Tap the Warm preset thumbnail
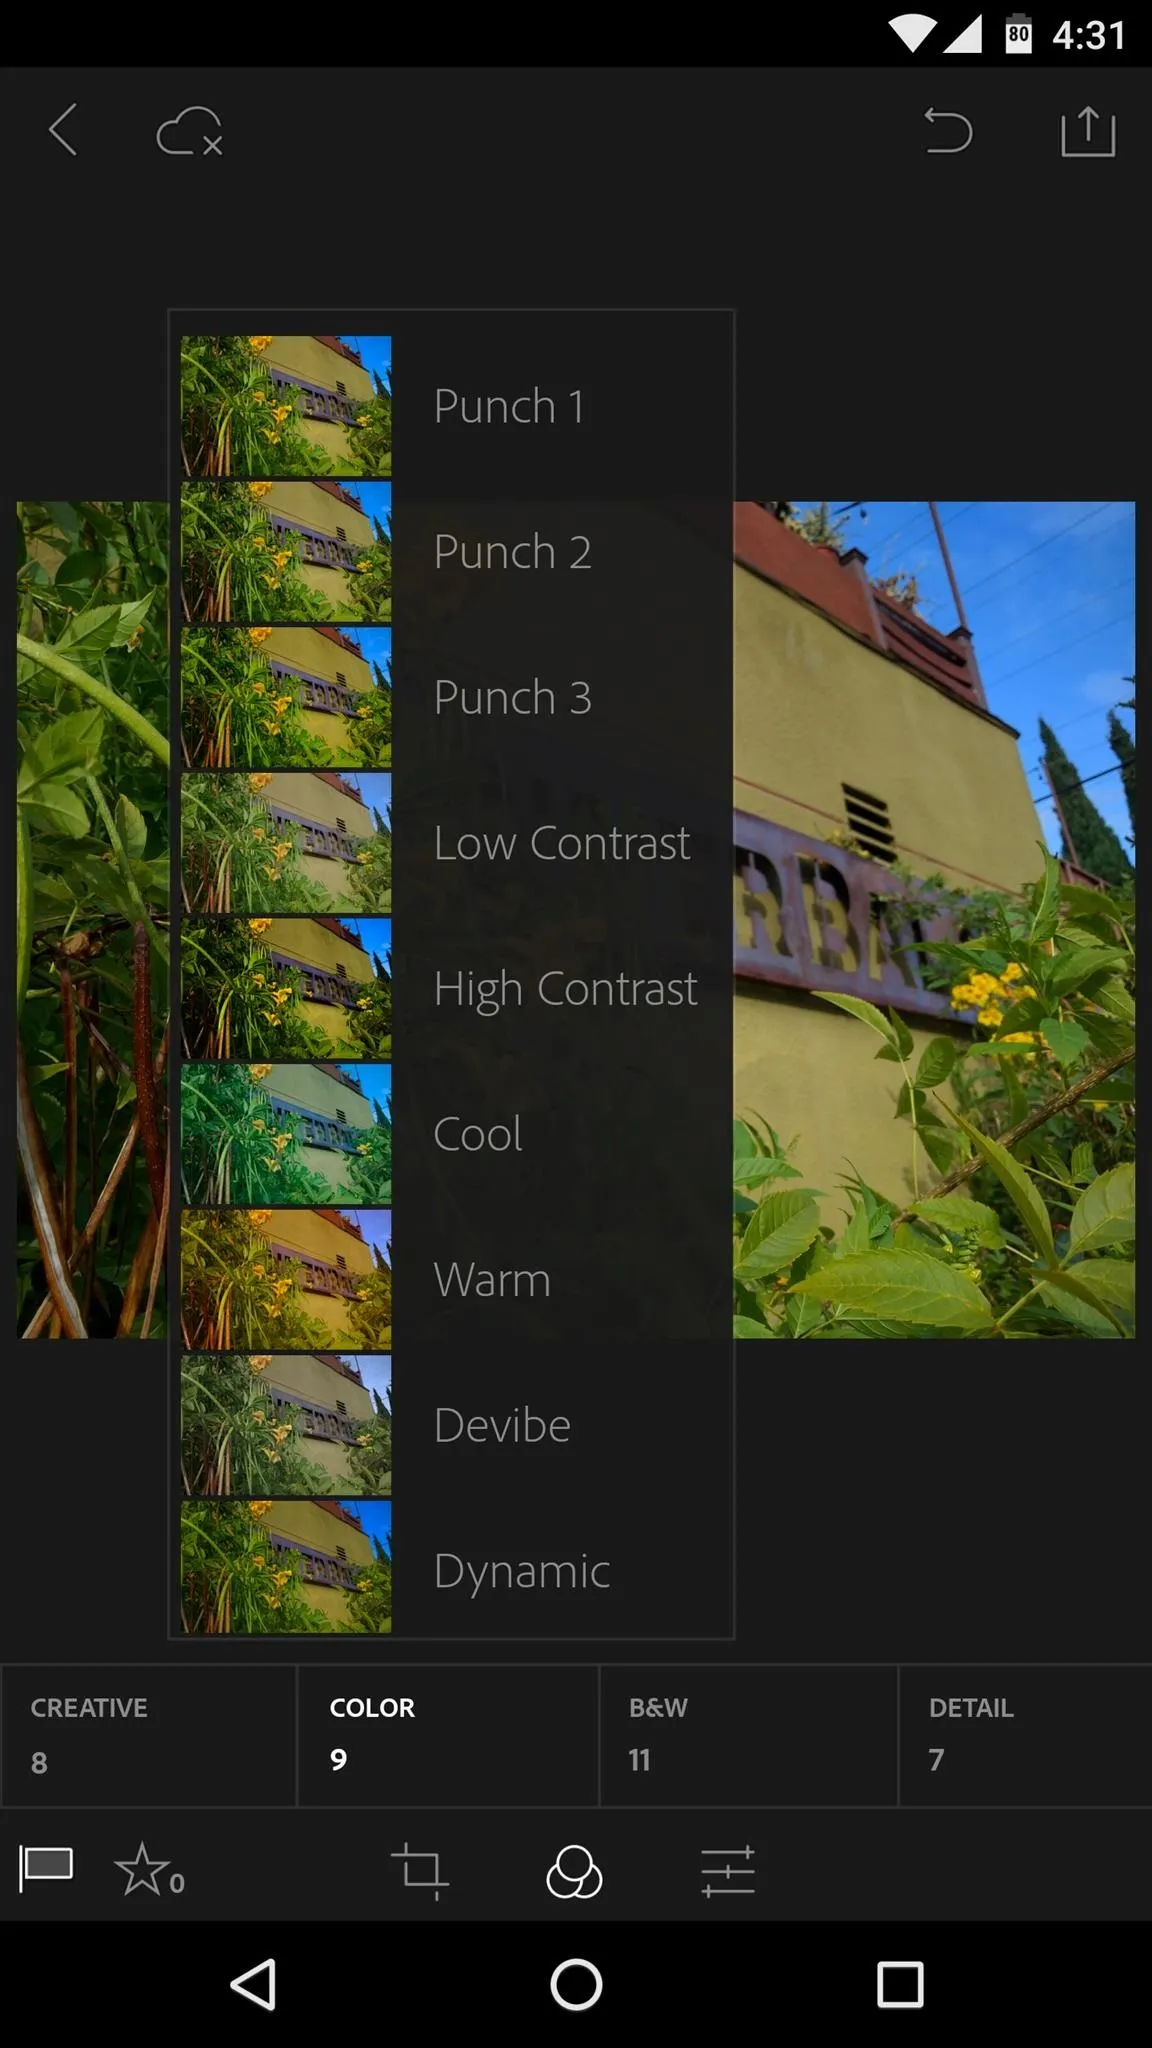 pyautogui.click(x=286, y=1279)
